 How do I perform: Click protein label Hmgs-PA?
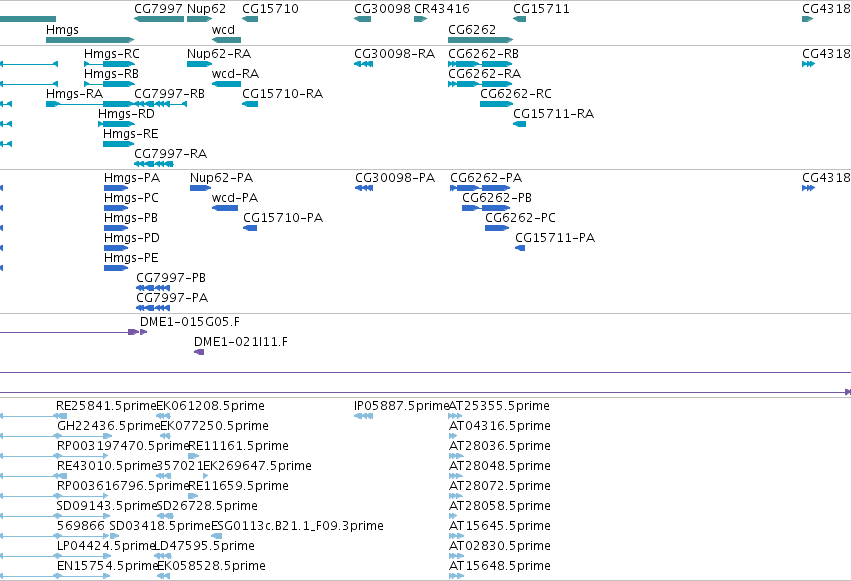coord(132,178)
